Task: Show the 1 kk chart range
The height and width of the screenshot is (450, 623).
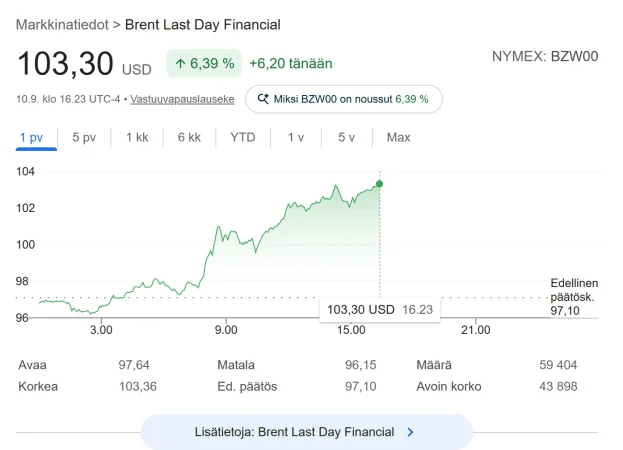Action: [137, 137]
